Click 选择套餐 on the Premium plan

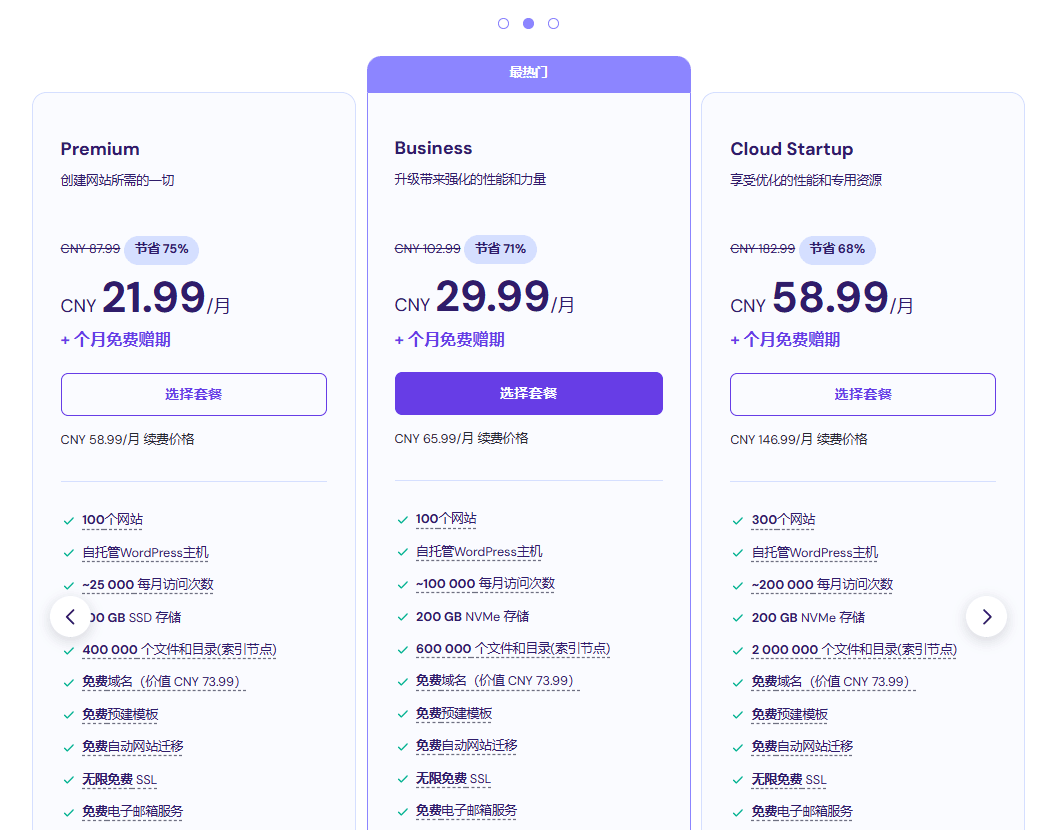tap(193, 394)
